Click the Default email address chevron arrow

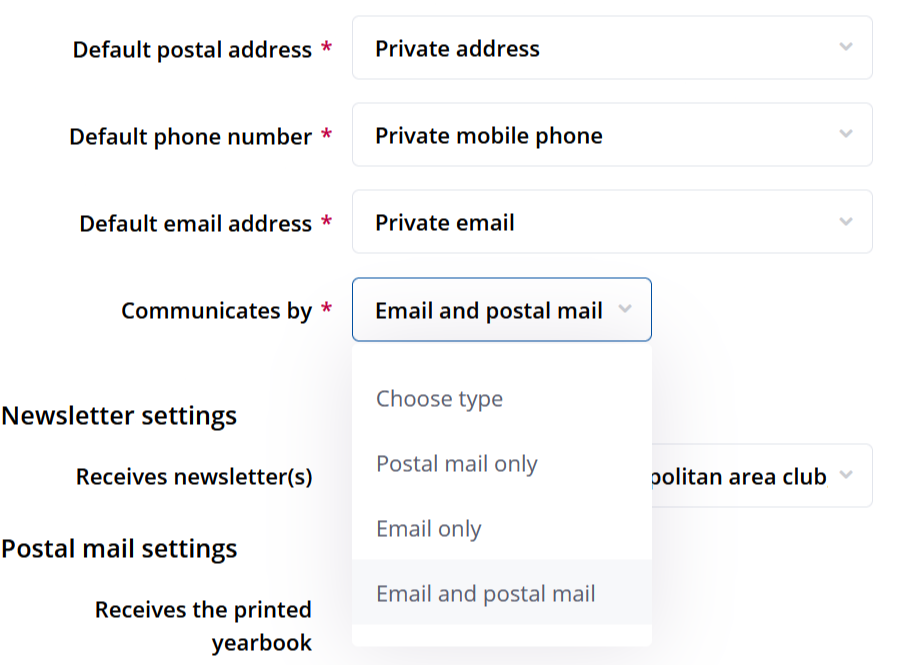[846, 222]
